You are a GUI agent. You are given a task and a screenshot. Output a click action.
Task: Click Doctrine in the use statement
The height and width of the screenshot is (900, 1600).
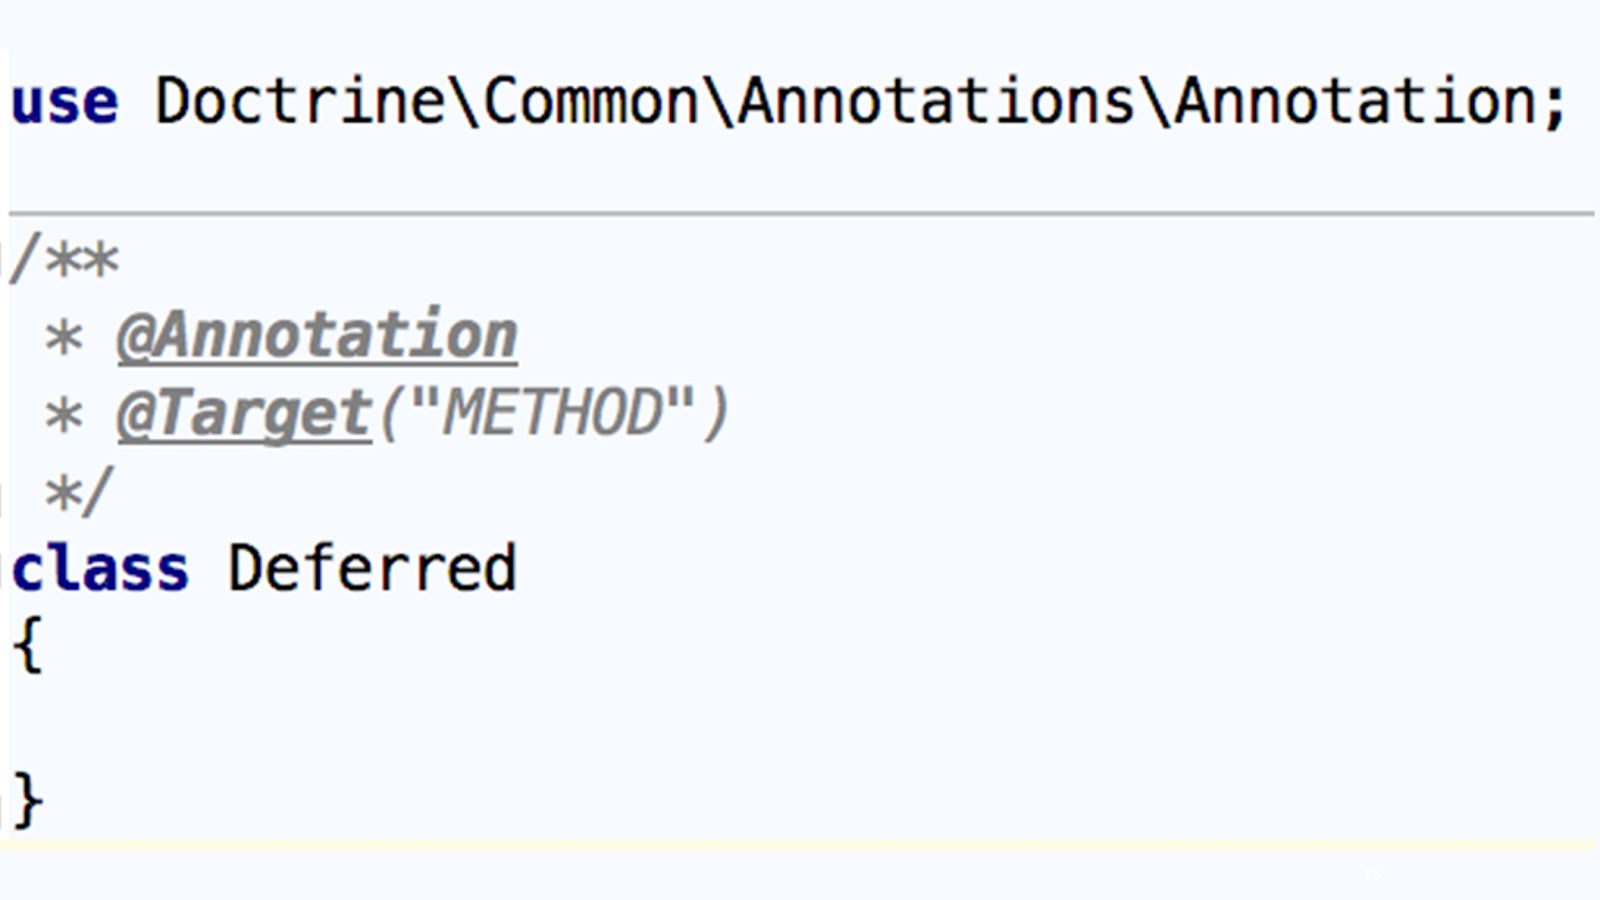click(300, 102)
